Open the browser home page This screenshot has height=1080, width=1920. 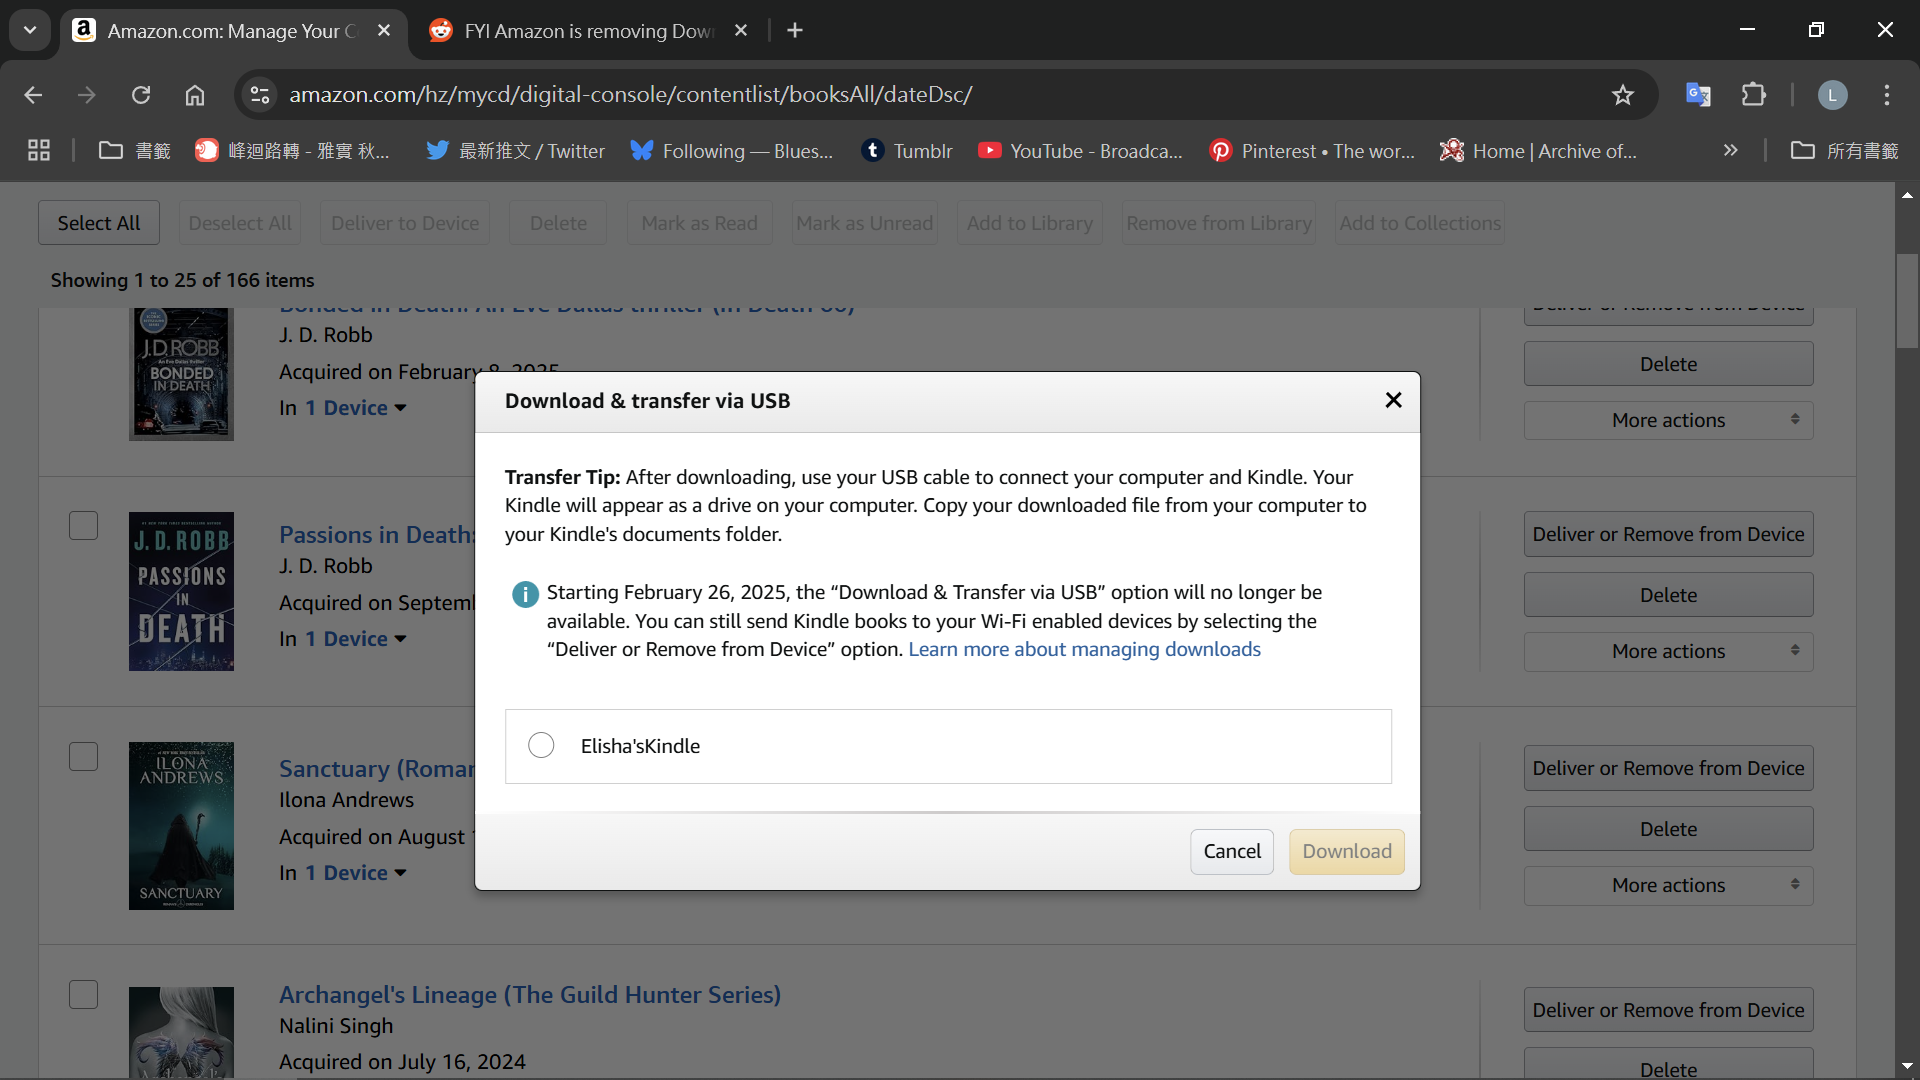point(195,95)
